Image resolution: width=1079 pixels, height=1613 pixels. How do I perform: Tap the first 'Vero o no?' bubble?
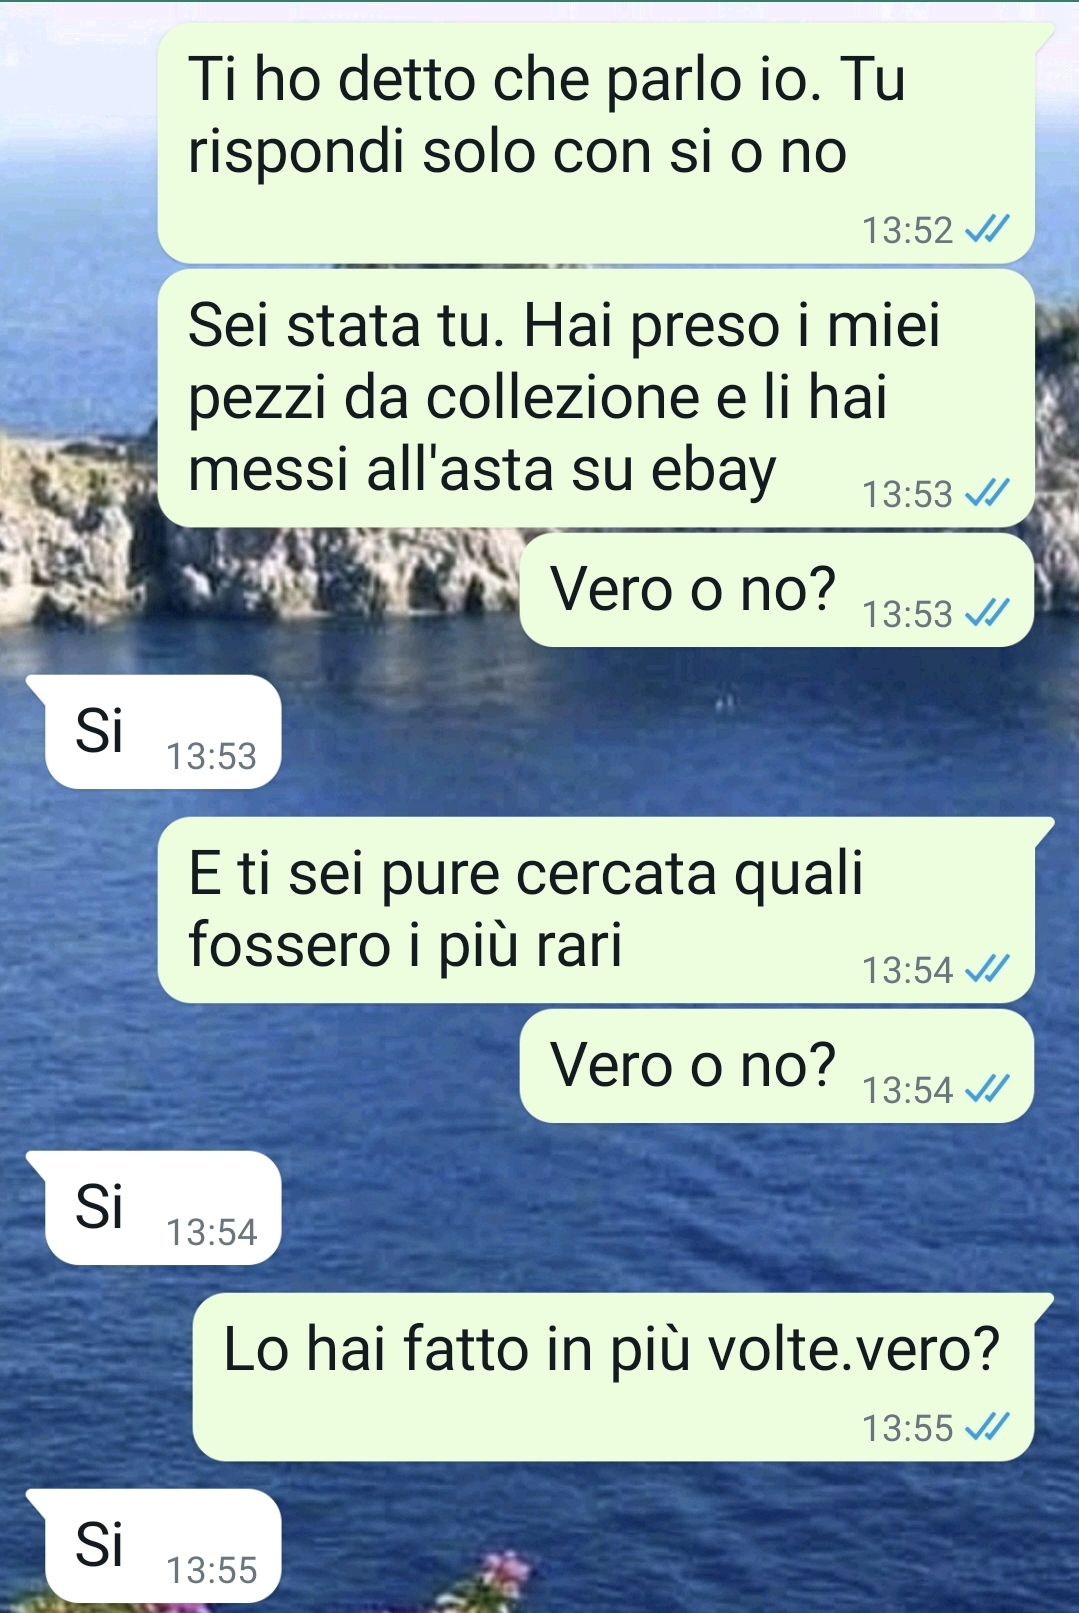point(777,590)
